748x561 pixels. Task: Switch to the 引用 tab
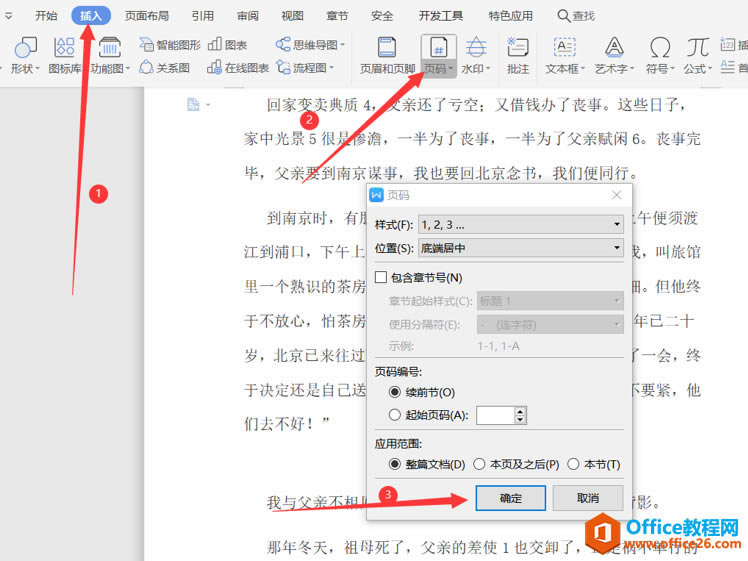click(202, 16)
